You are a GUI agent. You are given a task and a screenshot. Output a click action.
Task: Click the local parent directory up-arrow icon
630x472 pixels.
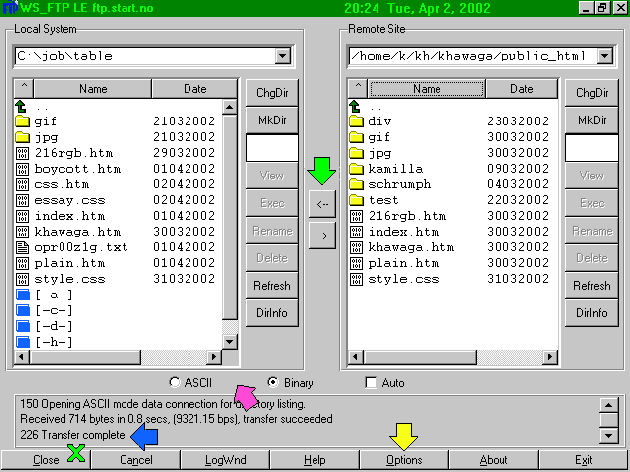coord(21,106)
